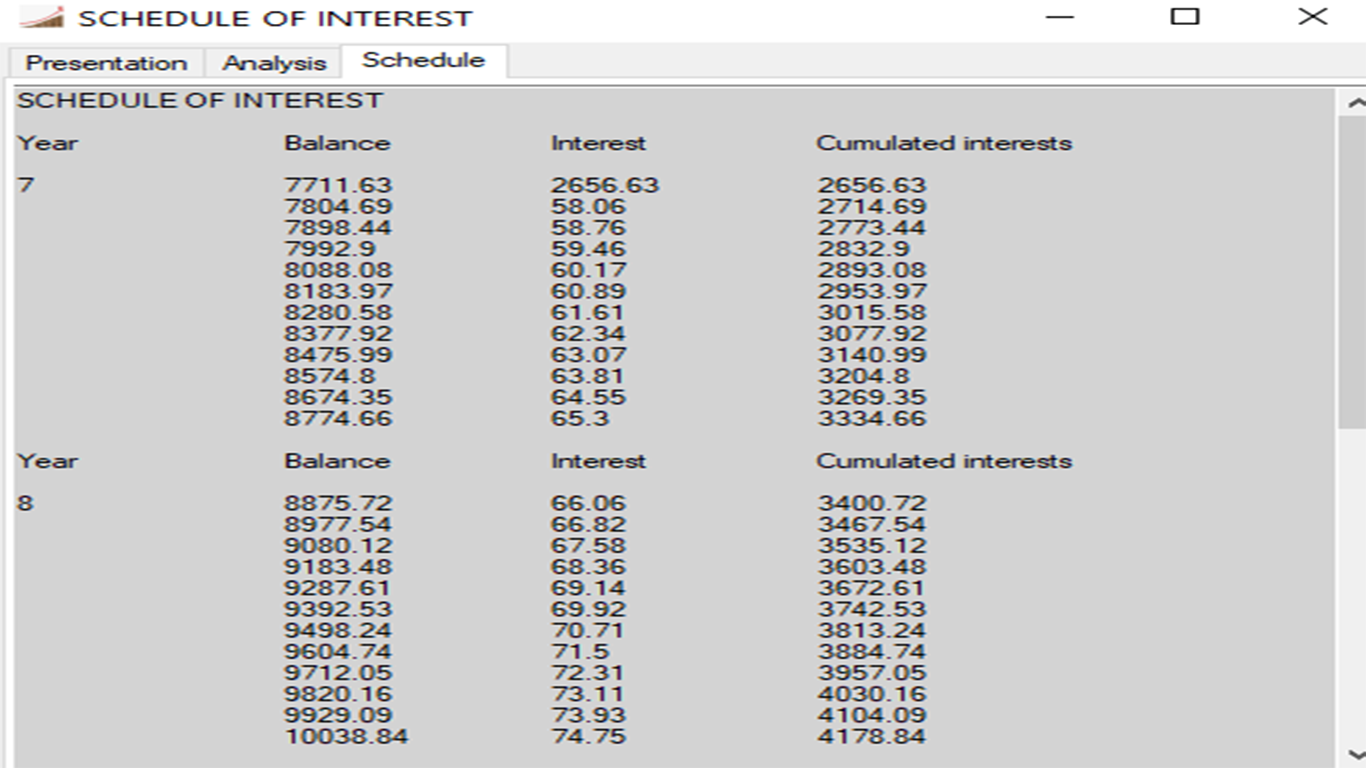Click the first Cumulated interests header
Screen dimensions: 1366x768
[x=943, y=143]
